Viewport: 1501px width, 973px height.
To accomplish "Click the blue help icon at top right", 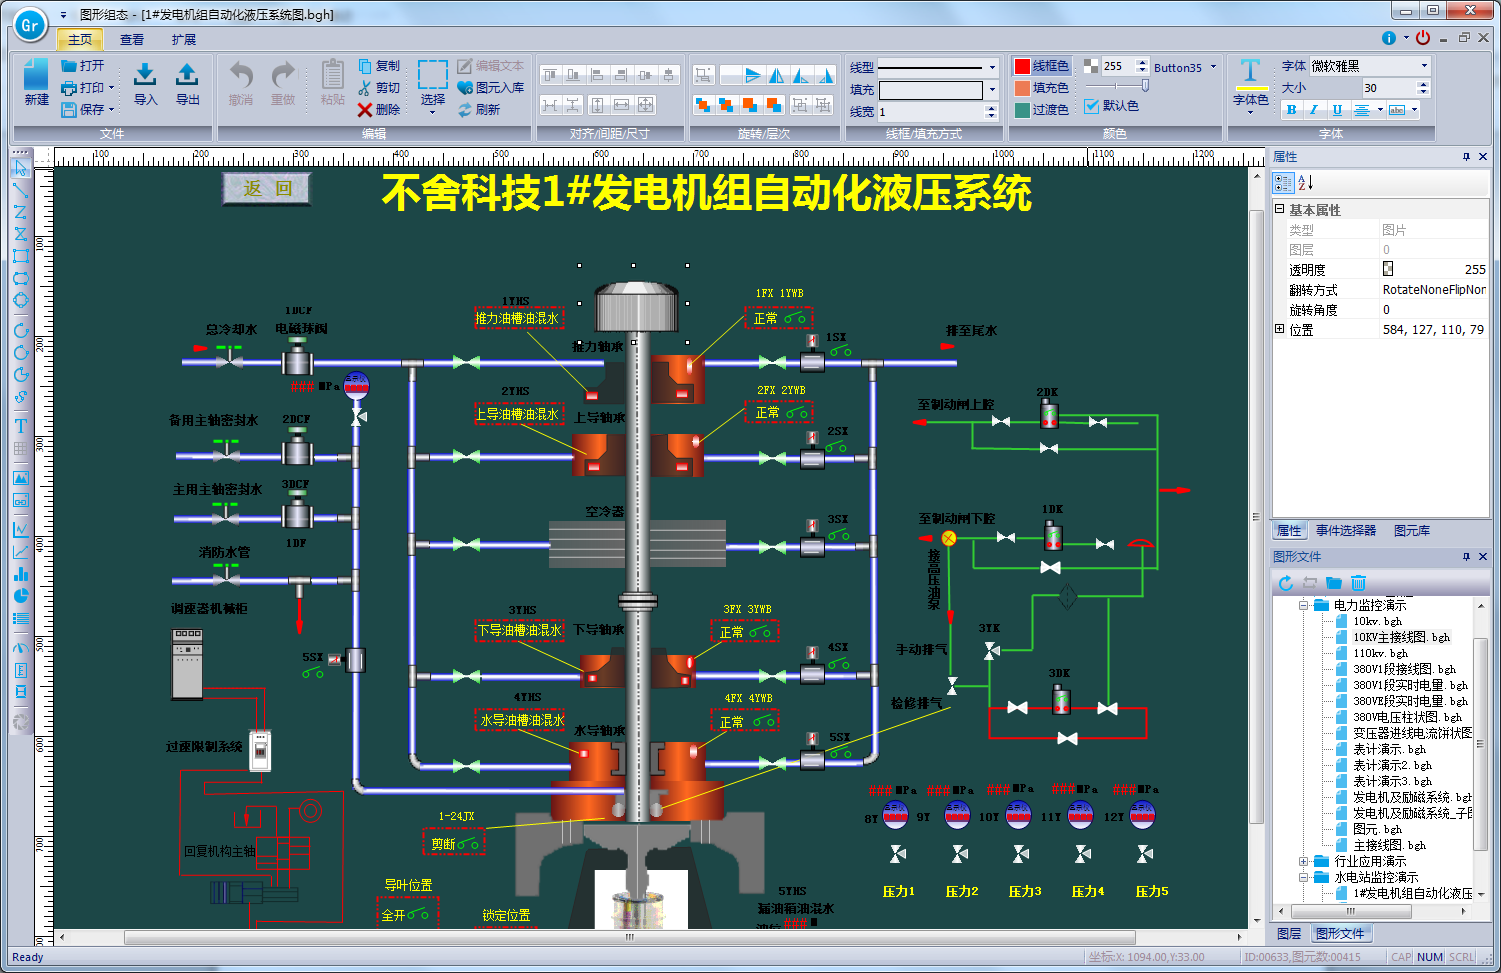I will coord(1389,38).
